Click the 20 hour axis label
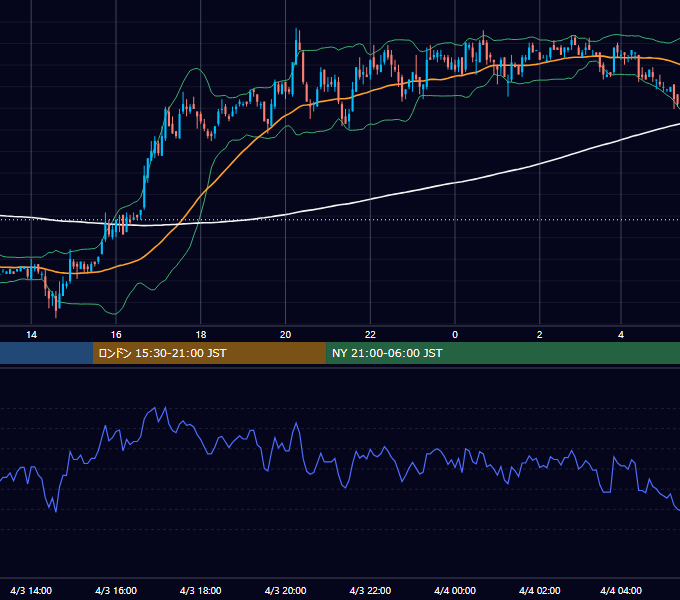 click(x=285, y=335)
